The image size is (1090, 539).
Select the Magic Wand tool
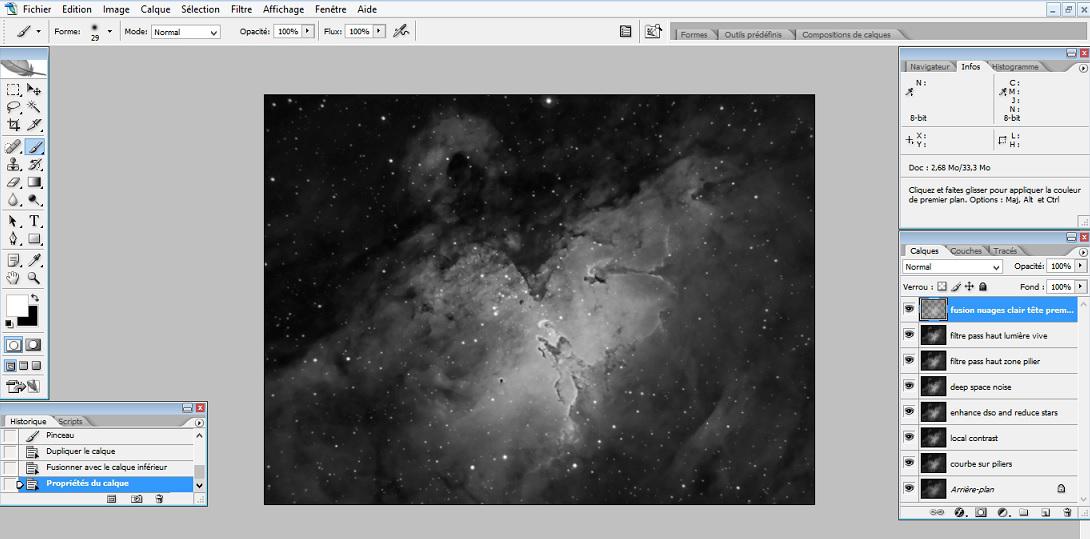coord(34,106)
